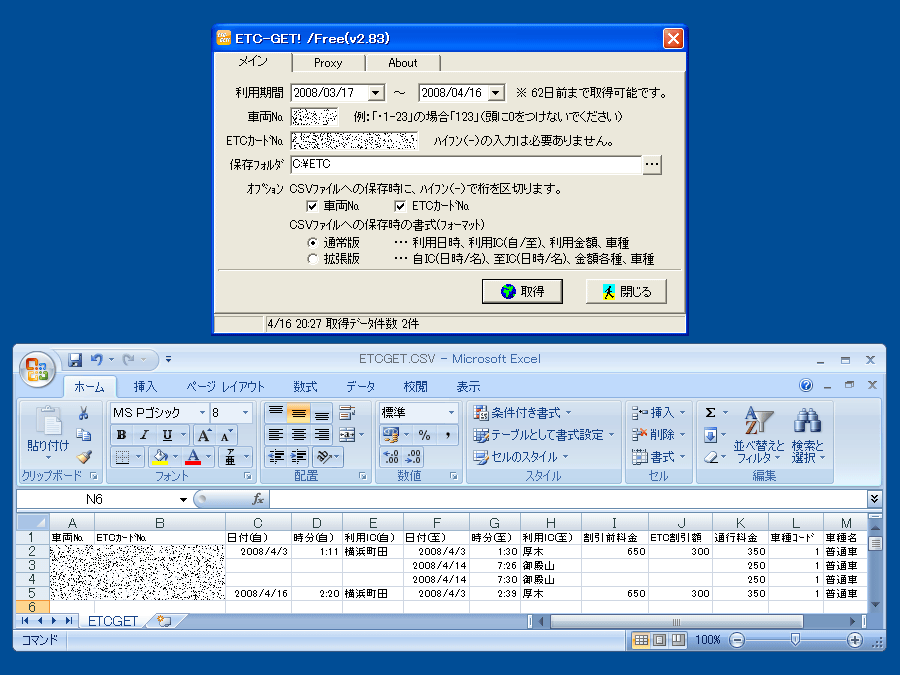This screenshot has height=675, width=900.
Task: Align text to the left
Action: click(x=276, y=435)
